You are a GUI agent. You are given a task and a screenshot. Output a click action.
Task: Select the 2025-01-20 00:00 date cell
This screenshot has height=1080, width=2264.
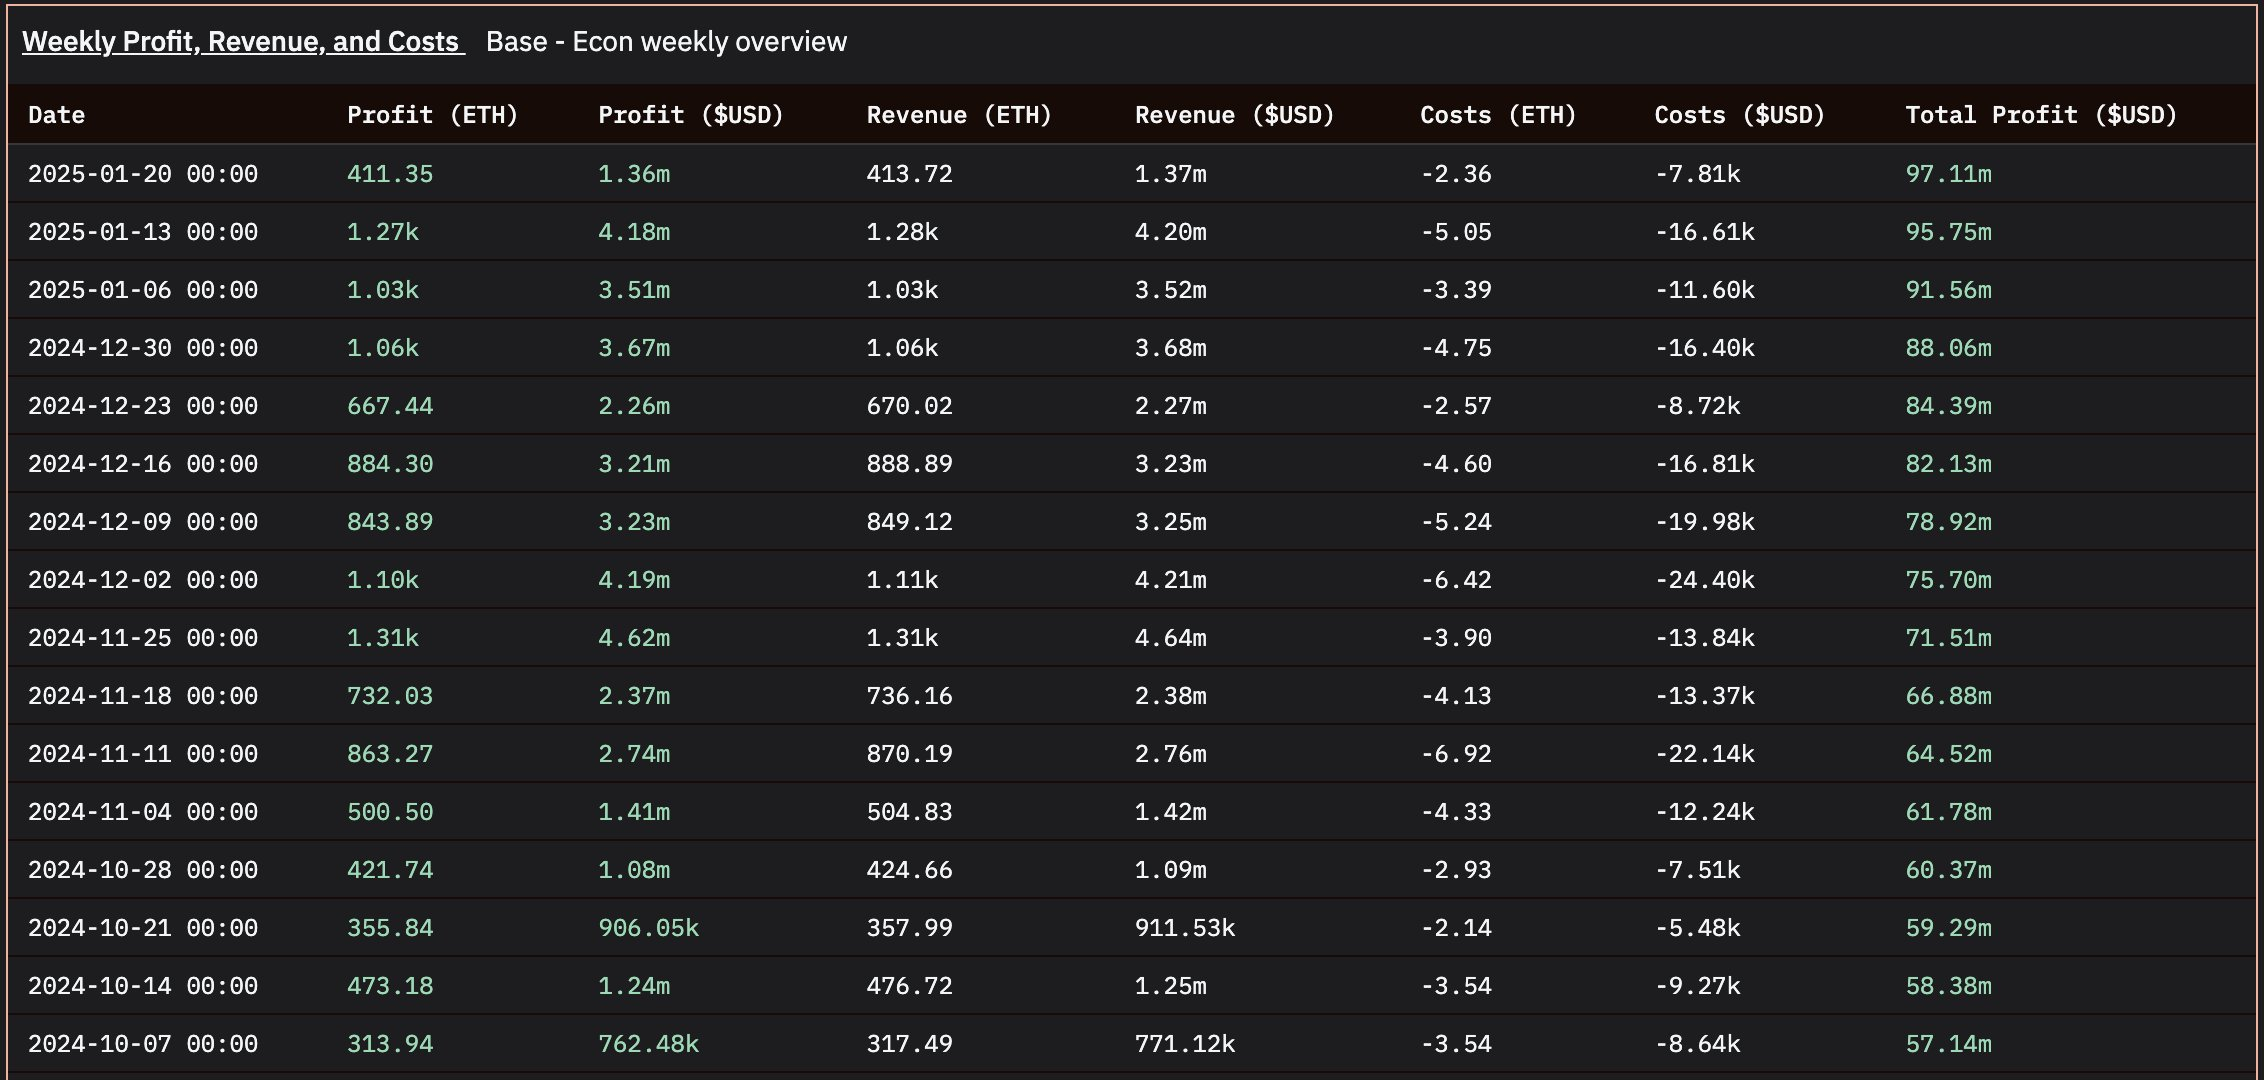pyautogui.click(x=143, y=174)
